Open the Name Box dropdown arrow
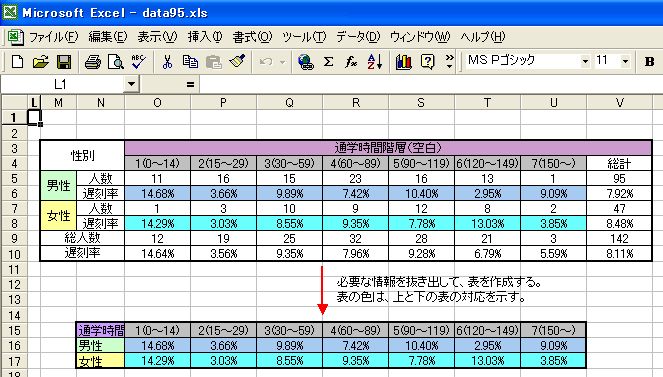The width and height of the screenshot is (663, 377). (x=131, y=84)
